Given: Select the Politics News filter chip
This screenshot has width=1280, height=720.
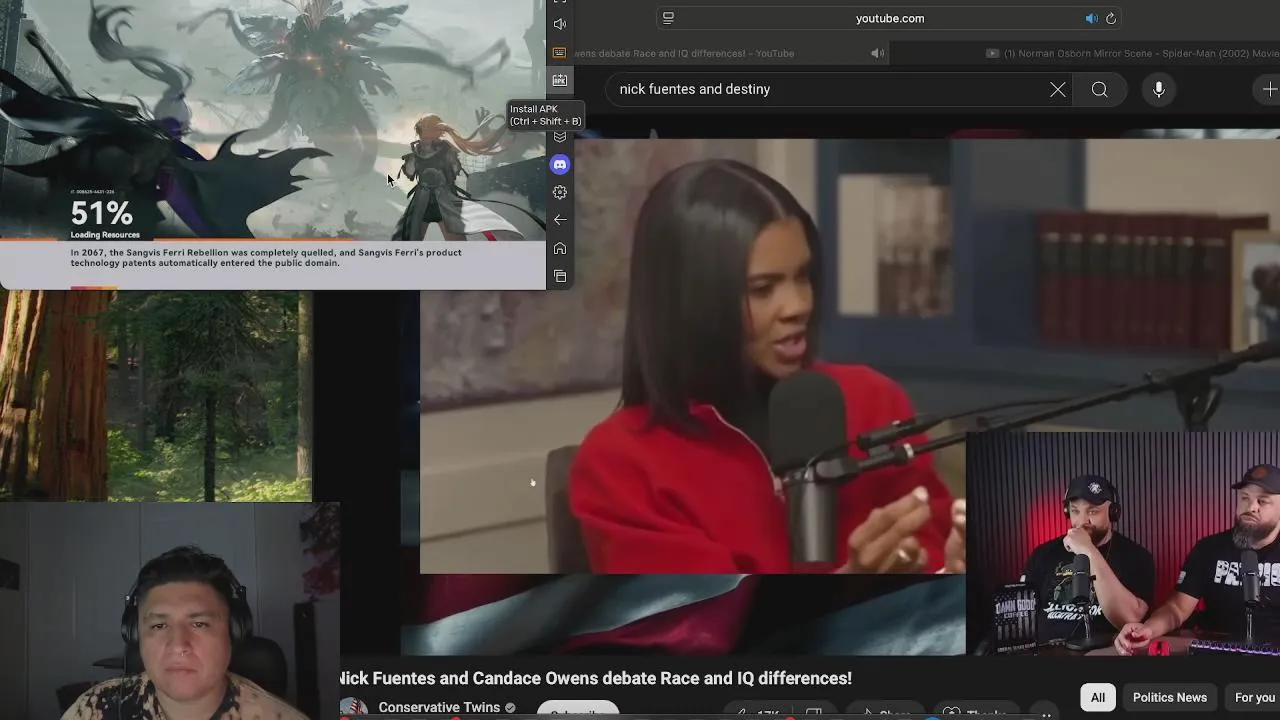Looking at the screenshot, I should click(x=1169, y=697).
